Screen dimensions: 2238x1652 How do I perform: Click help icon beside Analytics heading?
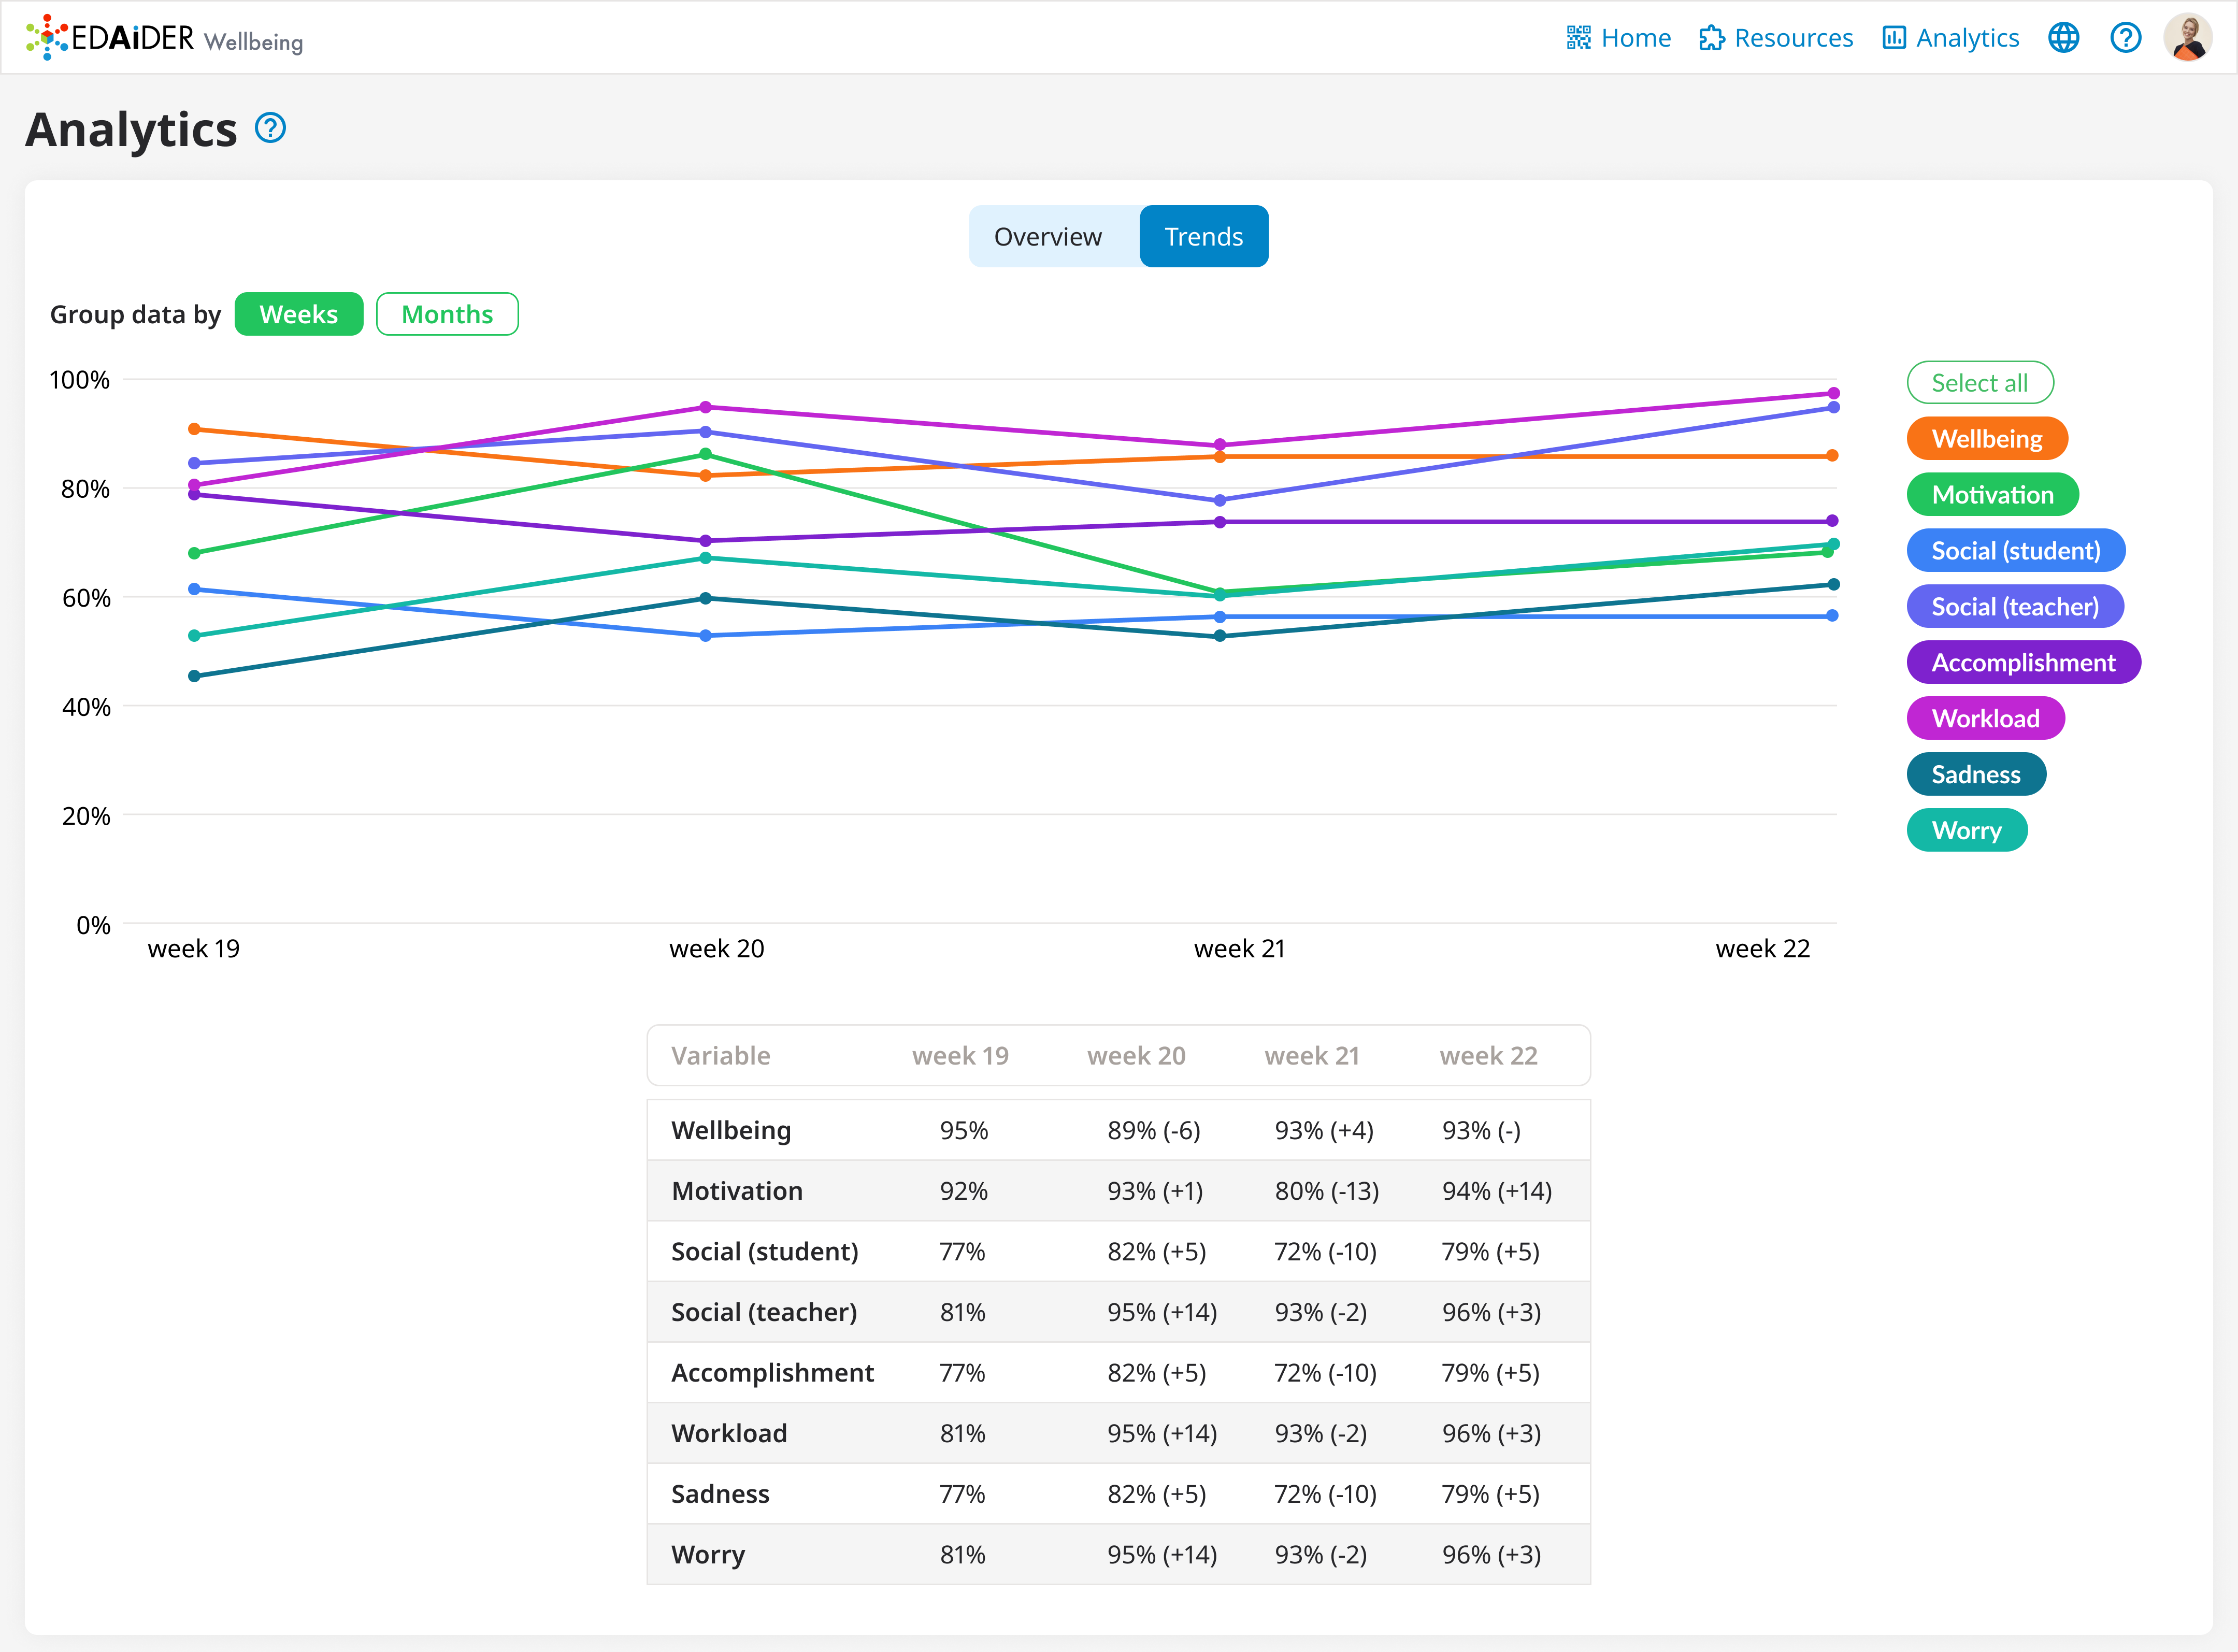270,128
